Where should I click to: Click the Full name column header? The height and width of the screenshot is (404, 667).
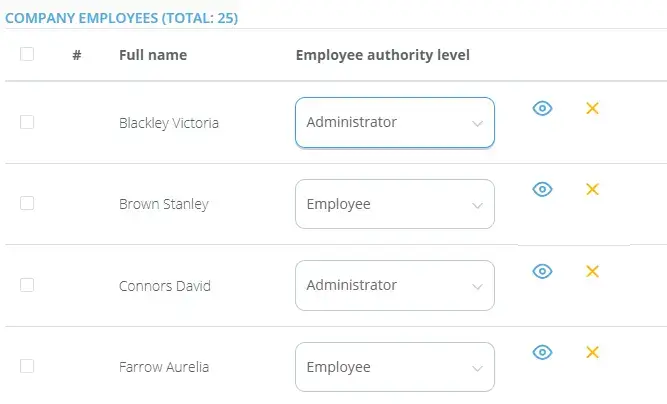pyautogui.click(x=153, y=55)
